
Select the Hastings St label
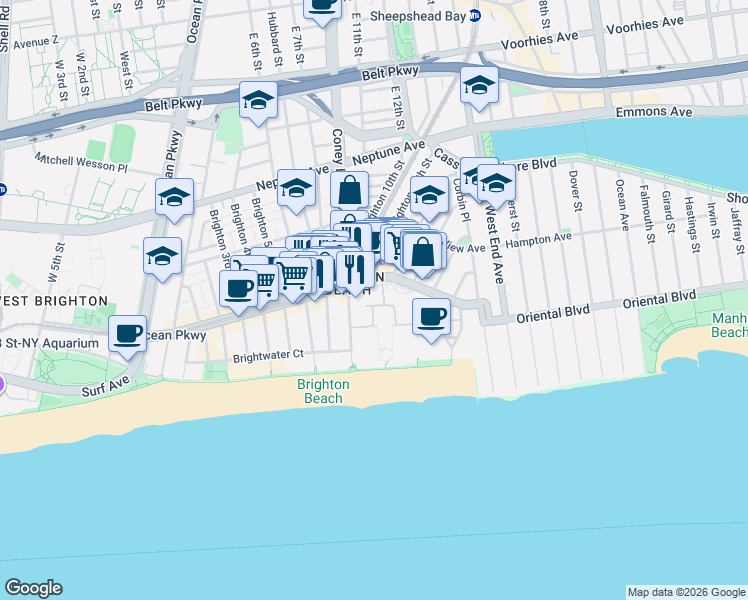tap(692, 225)
